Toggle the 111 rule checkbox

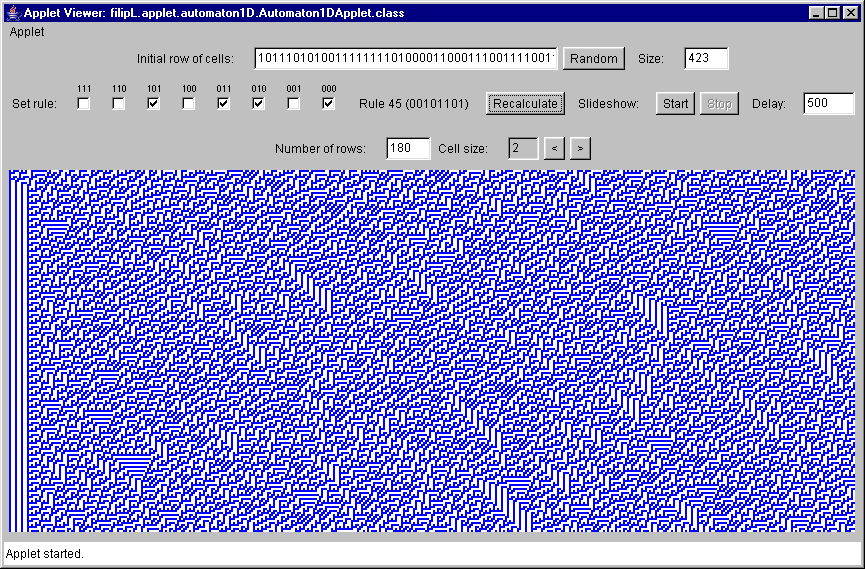coord(84,103)
